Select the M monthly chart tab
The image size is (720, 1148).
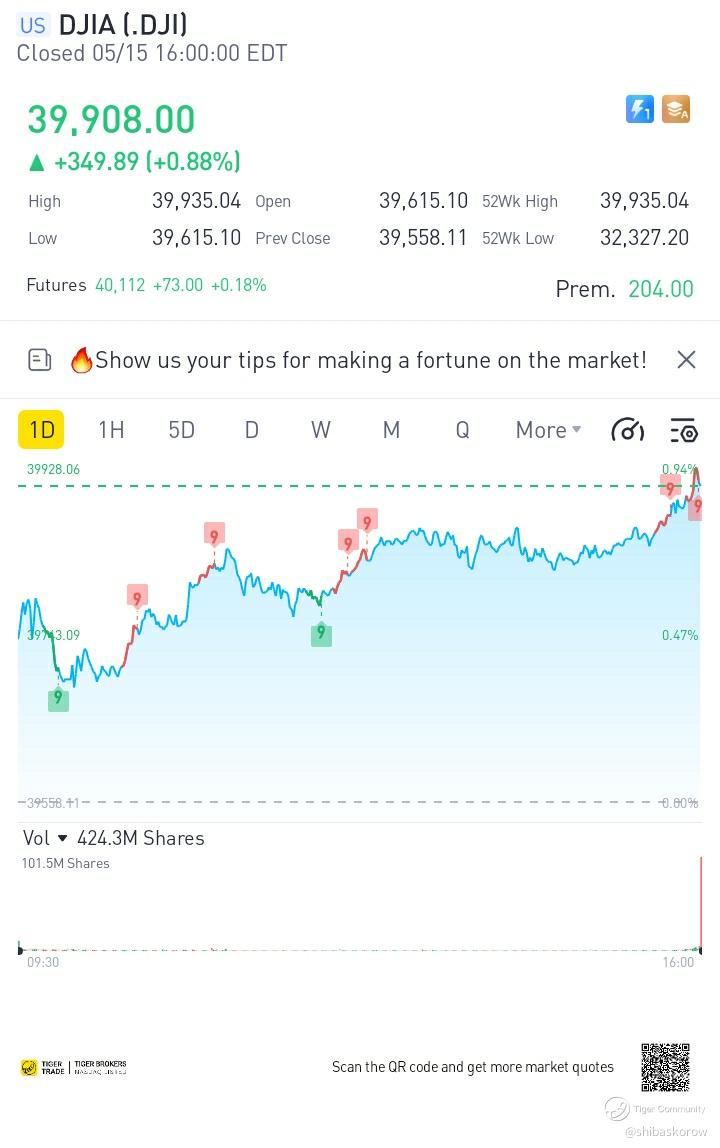[x=391, y=430]
